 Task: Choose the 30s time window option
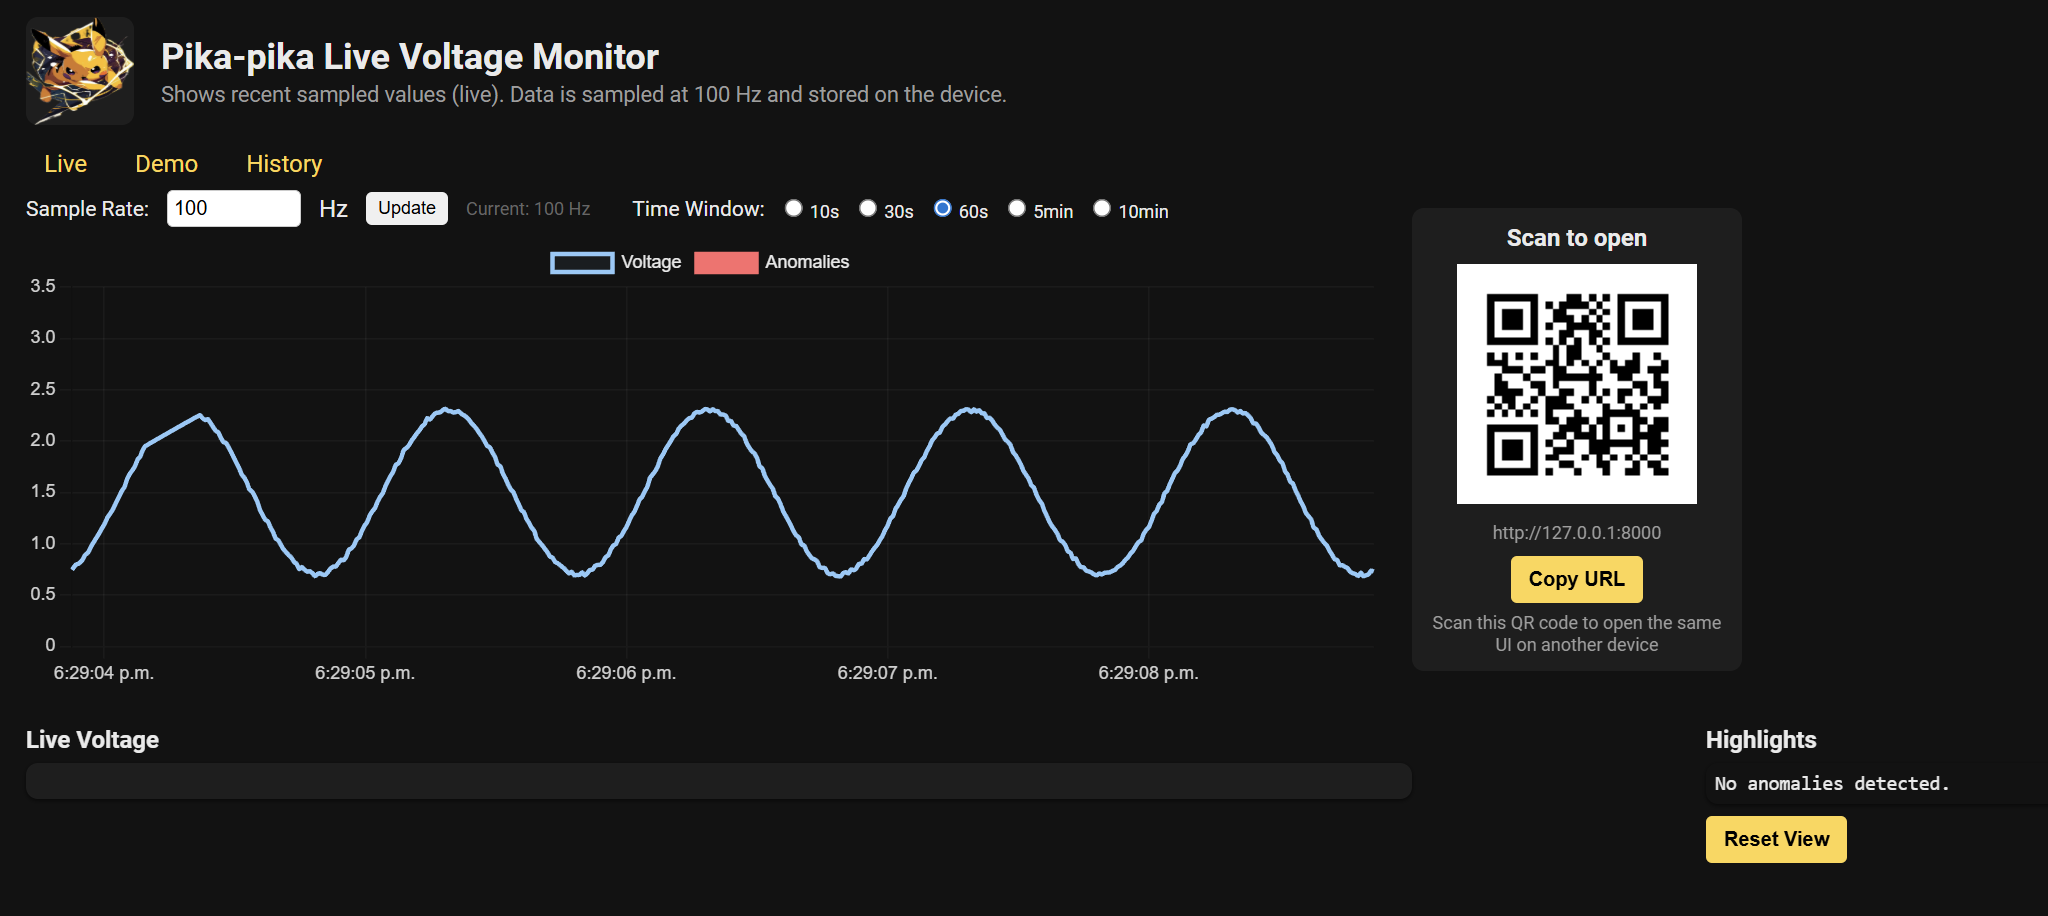(868, 208)
